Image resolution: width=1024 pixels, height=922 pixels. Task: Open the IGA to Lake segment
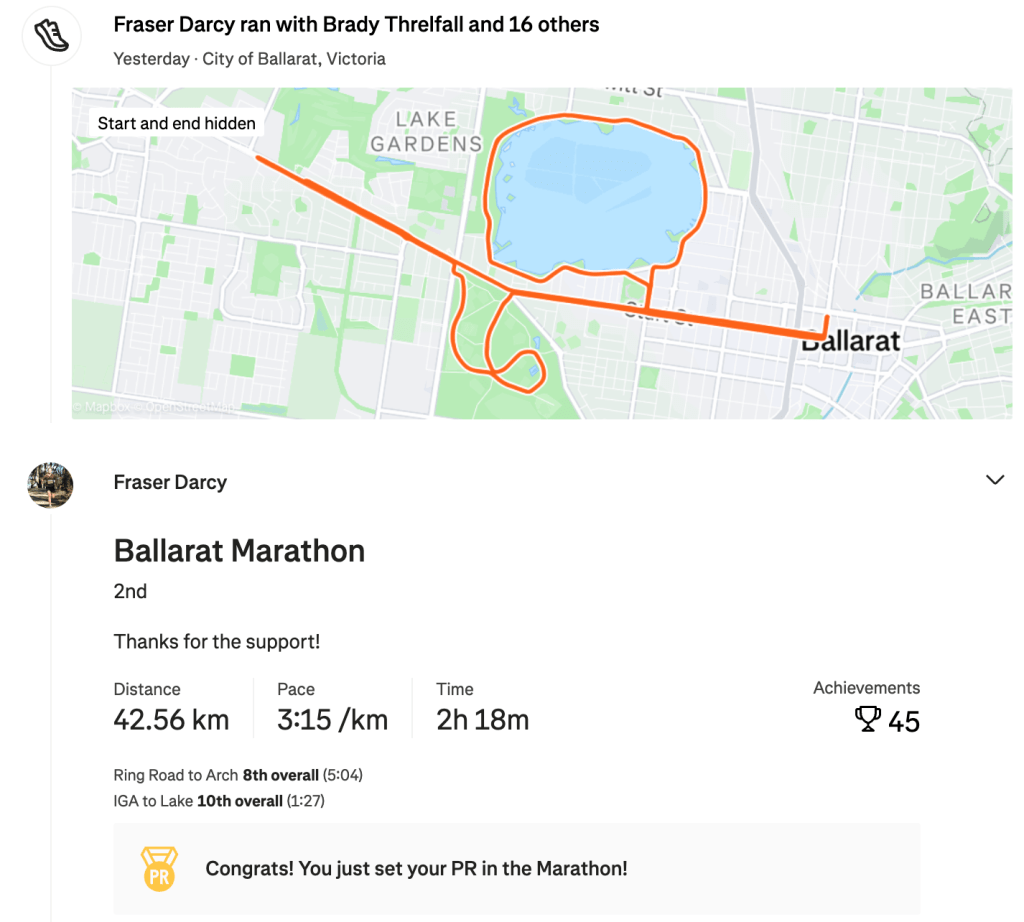point(153,800)
